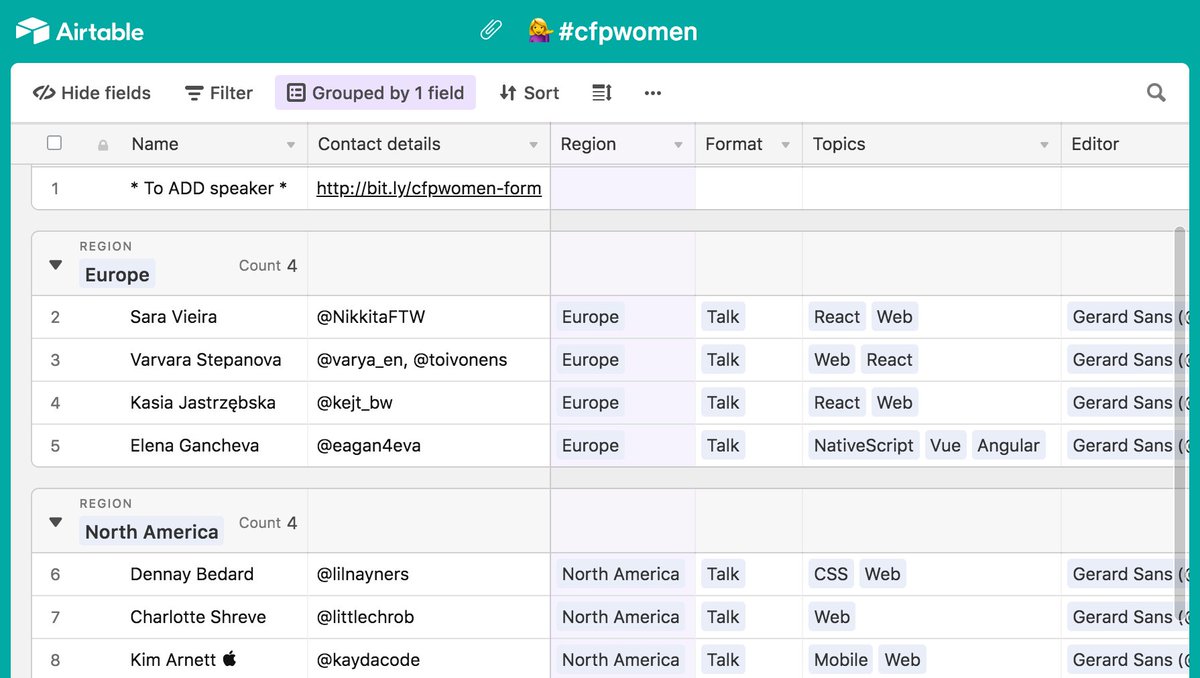The height and width of the screenshot is (678, 1200).
Task: Click the @littlechrob contact cell
Action: point(429,617)
